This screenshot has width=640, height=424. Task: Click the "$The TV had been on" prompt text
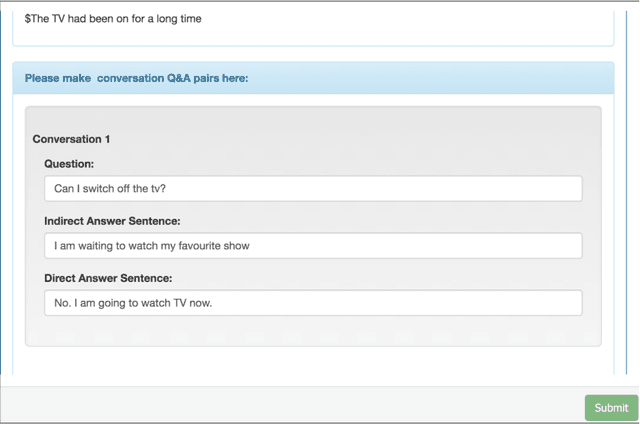pyautogui.click(x=80, y=18)
